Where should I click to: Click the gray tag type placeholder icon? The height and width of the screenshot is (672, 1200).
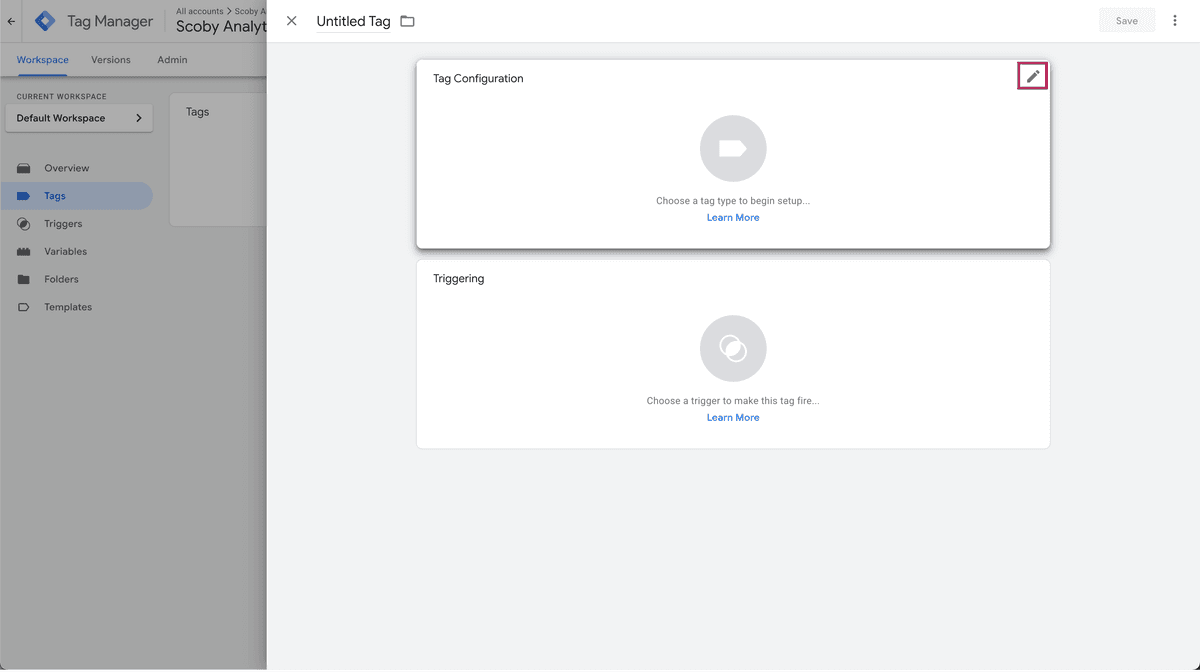click(733, 149)
